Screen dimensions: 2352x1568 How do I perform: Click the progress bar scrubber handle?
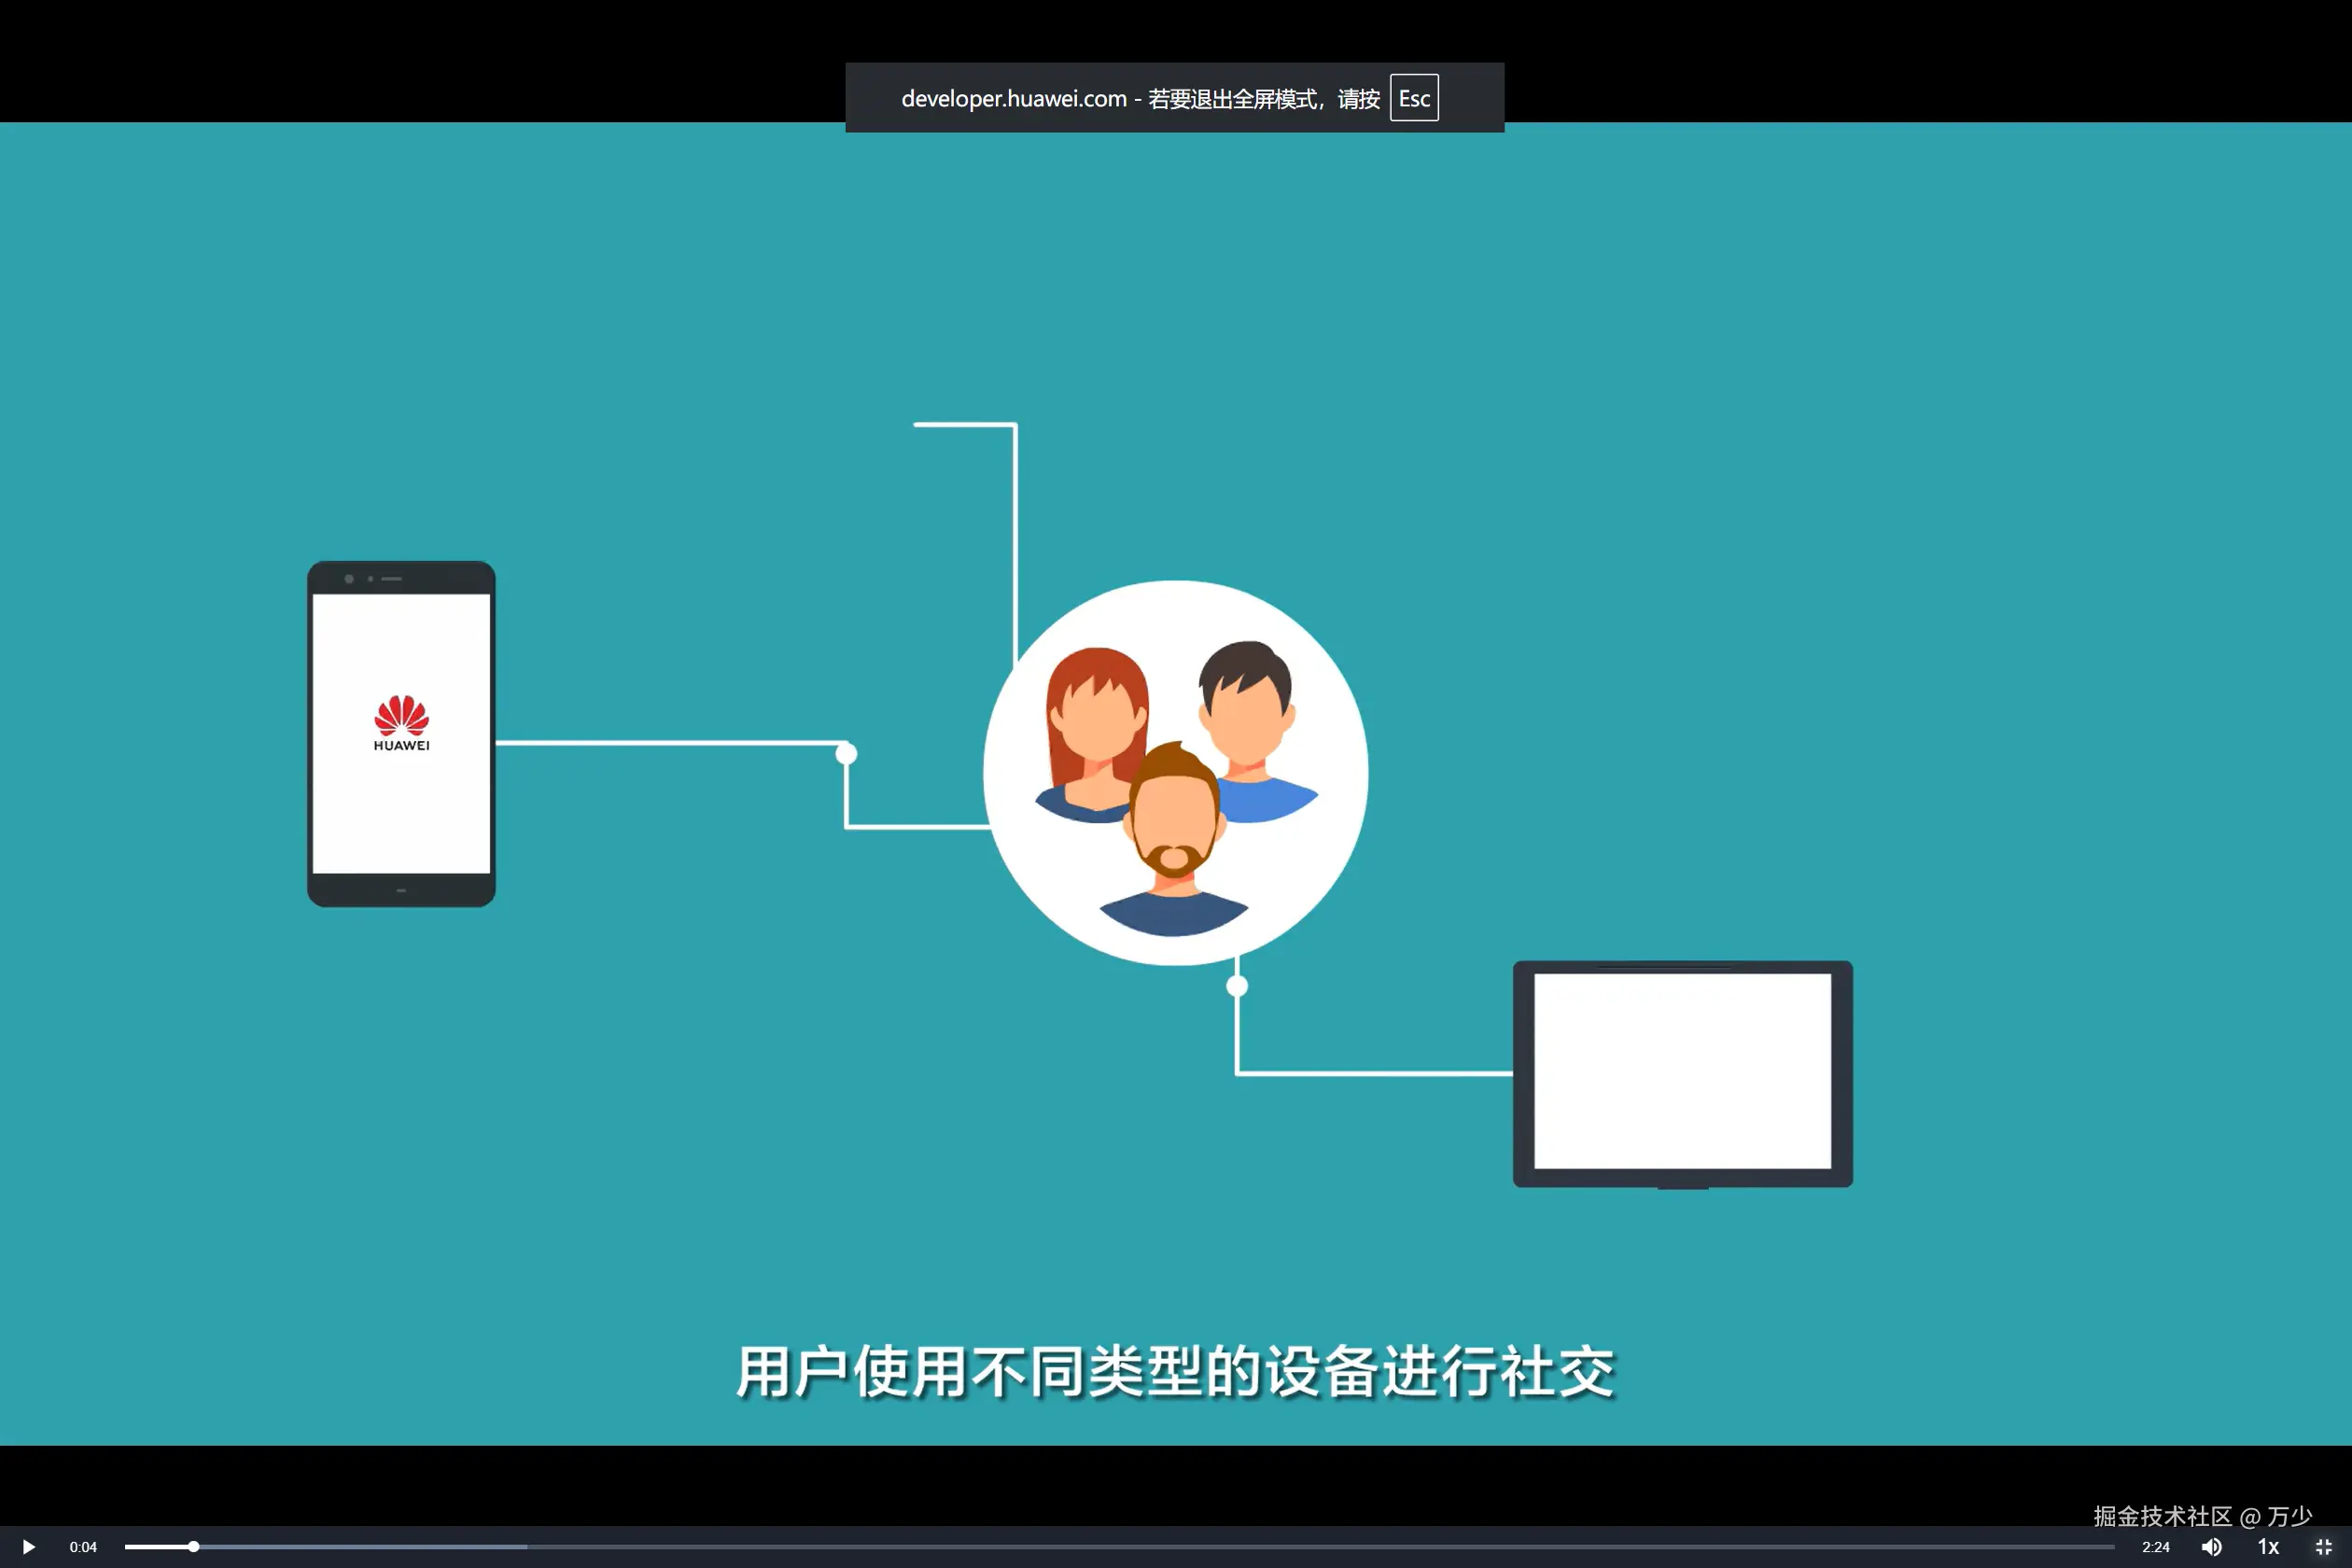pos(193,1547)
